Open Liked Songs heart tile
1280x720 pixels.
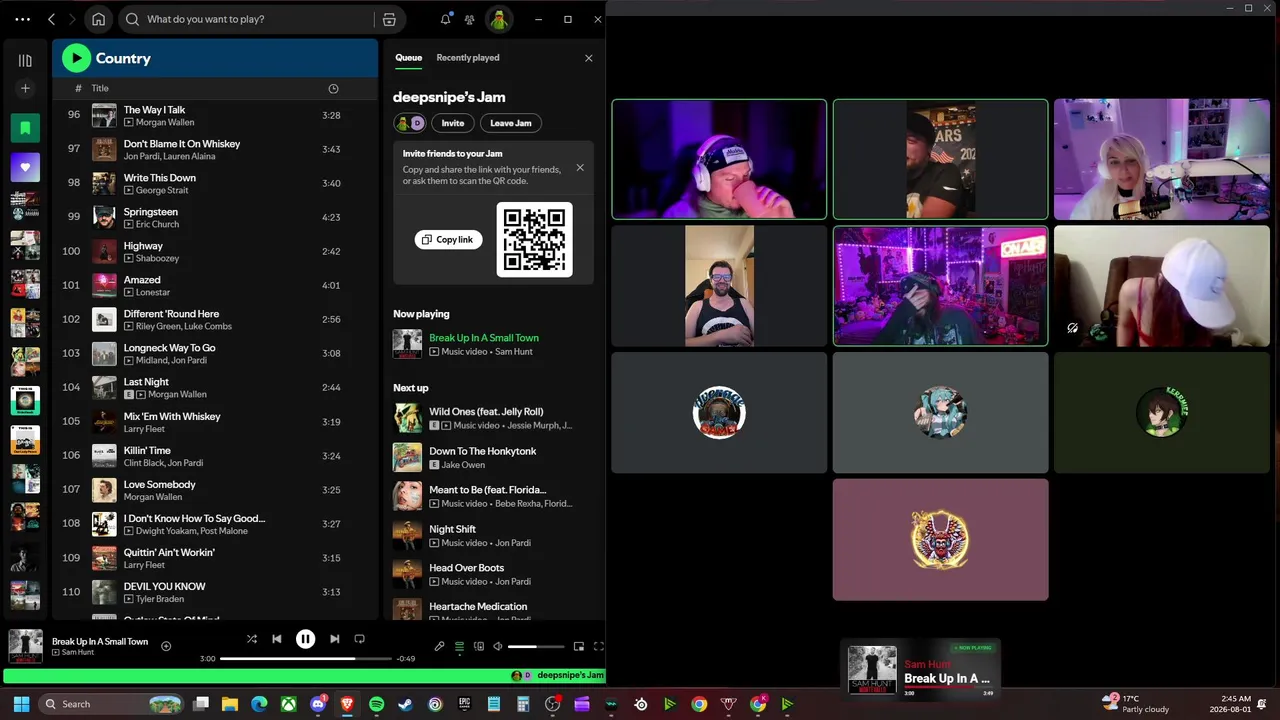pos(25,167)
